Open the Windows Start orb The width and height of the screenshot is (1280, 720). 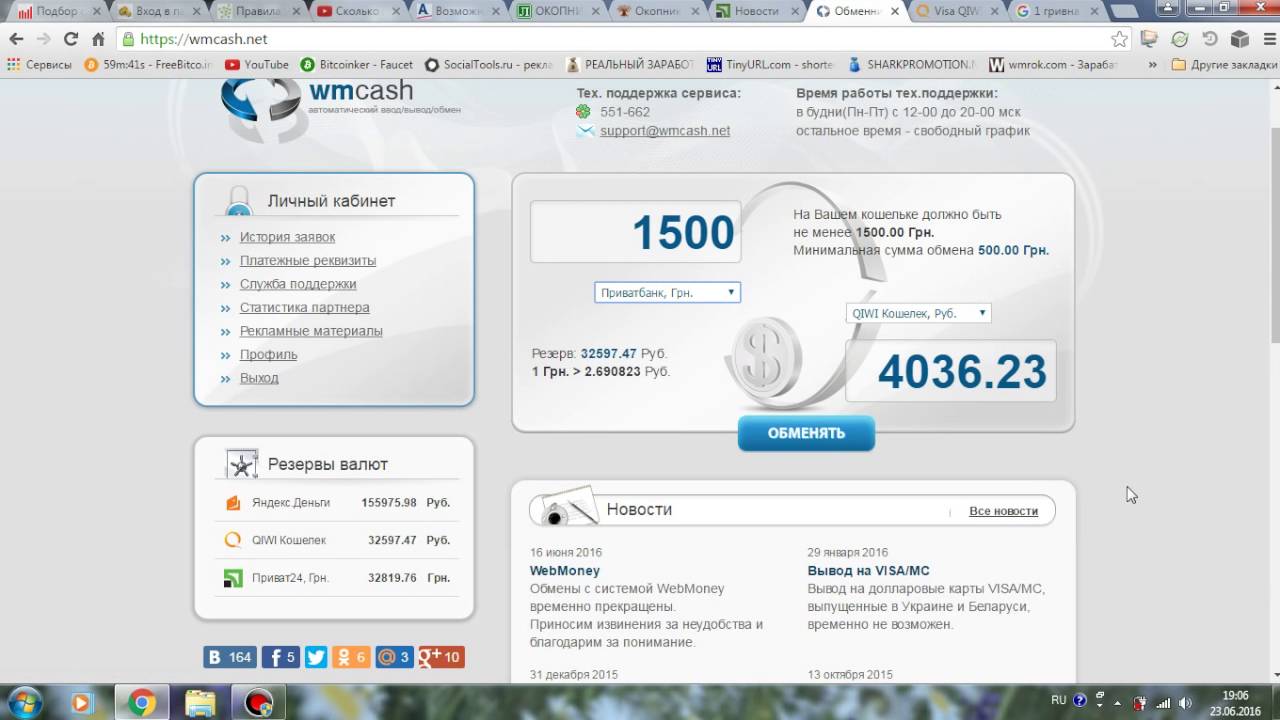(23, 702)
